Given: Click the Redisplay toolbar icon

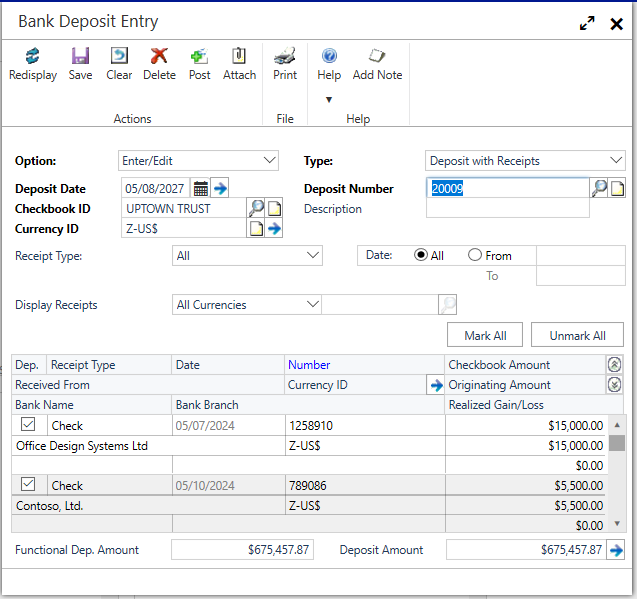Looking at the screenshot, I should (x=32, y=56).
